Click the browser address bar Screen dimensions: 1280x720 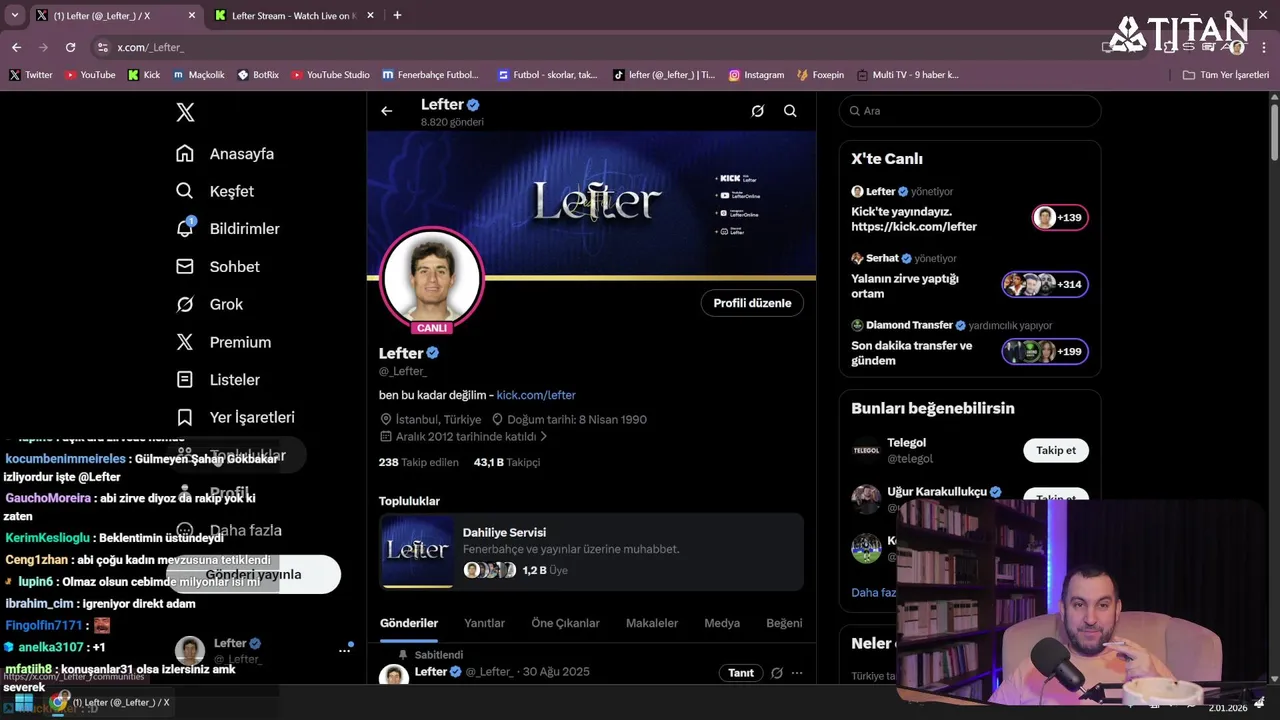[x=600, y=47]
